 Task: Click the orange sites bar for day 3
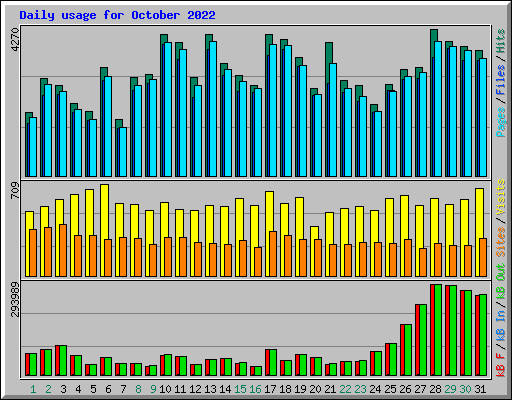coord(63,250)
